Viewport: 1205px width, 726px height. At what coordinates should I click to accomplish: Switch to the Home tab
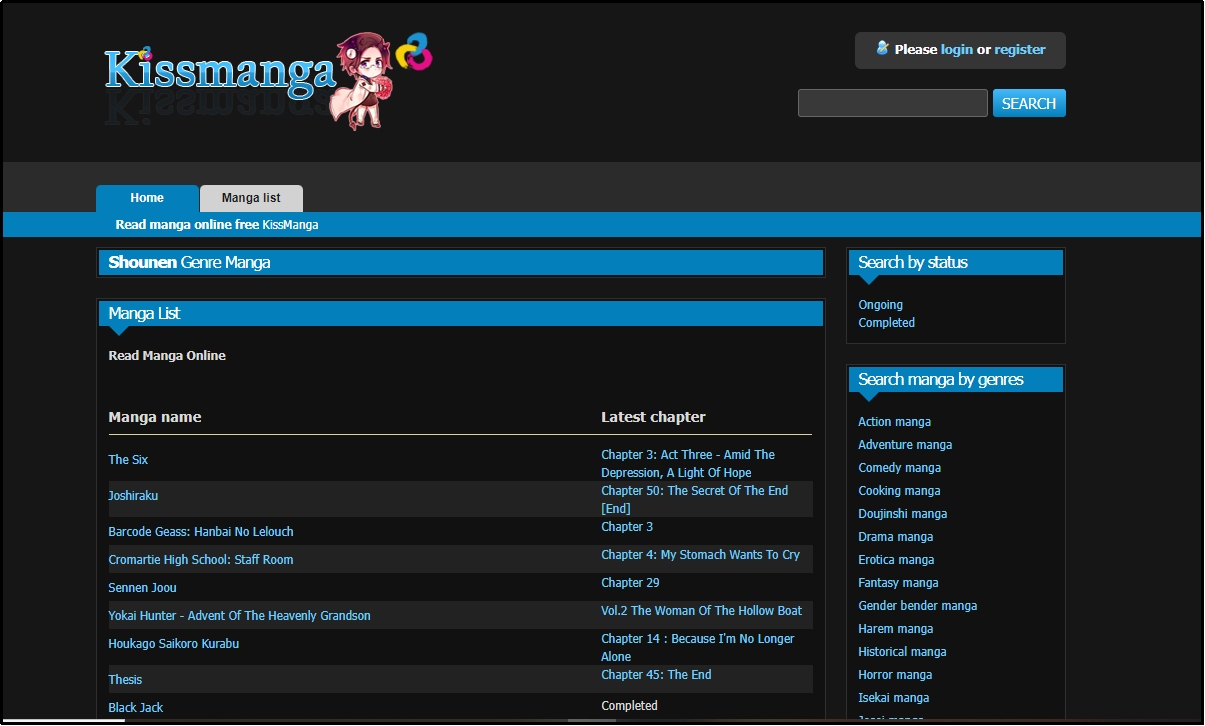tap(147, 198)
